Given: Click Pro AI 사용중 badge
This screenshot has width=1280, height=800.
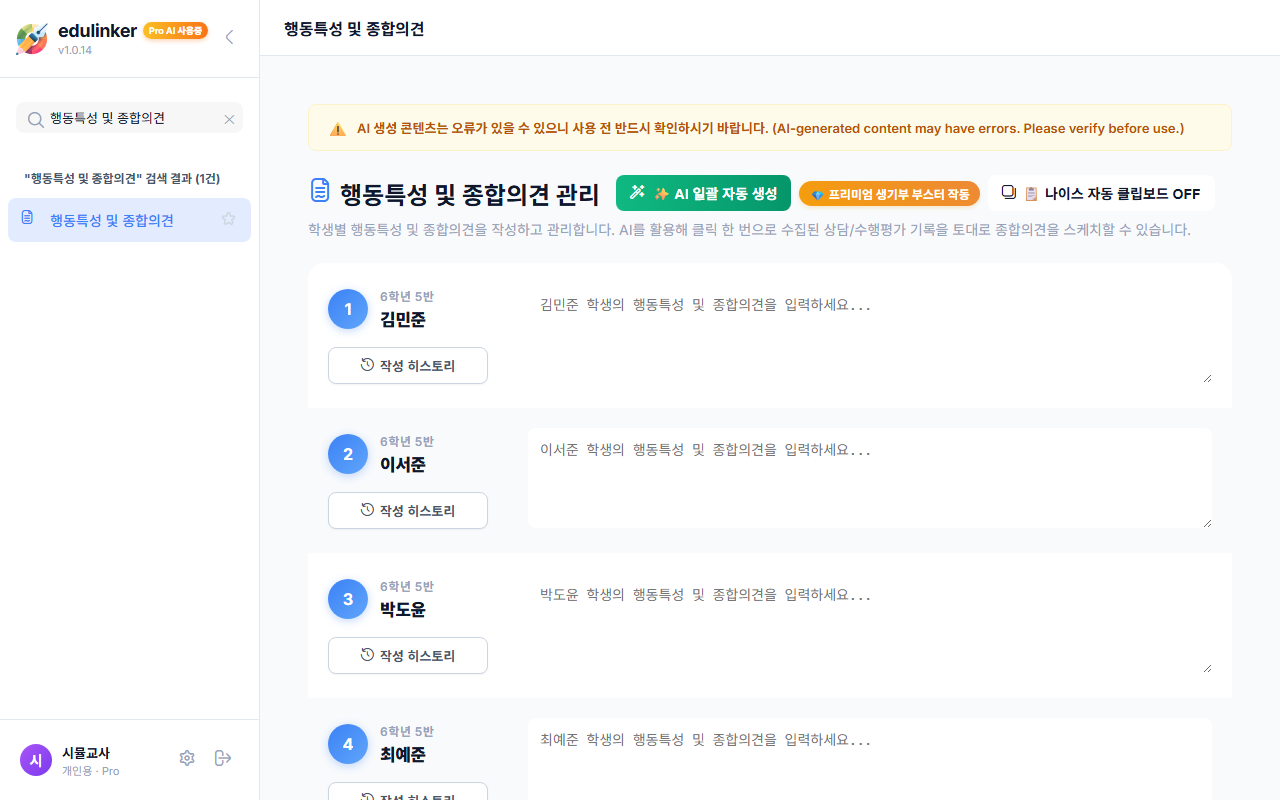Looking at the screenshot, I should (175, 31).
